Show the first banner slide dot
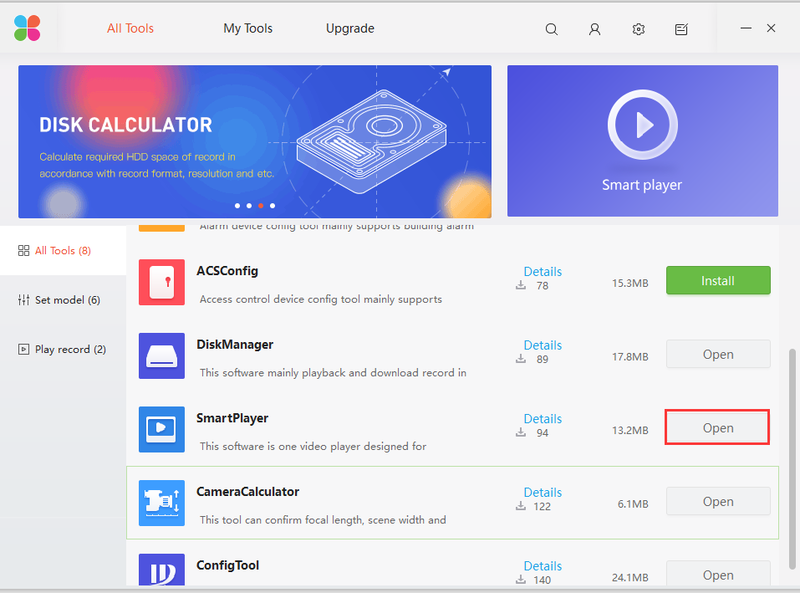Screen dimensions: 800x593 coord(237,206)
